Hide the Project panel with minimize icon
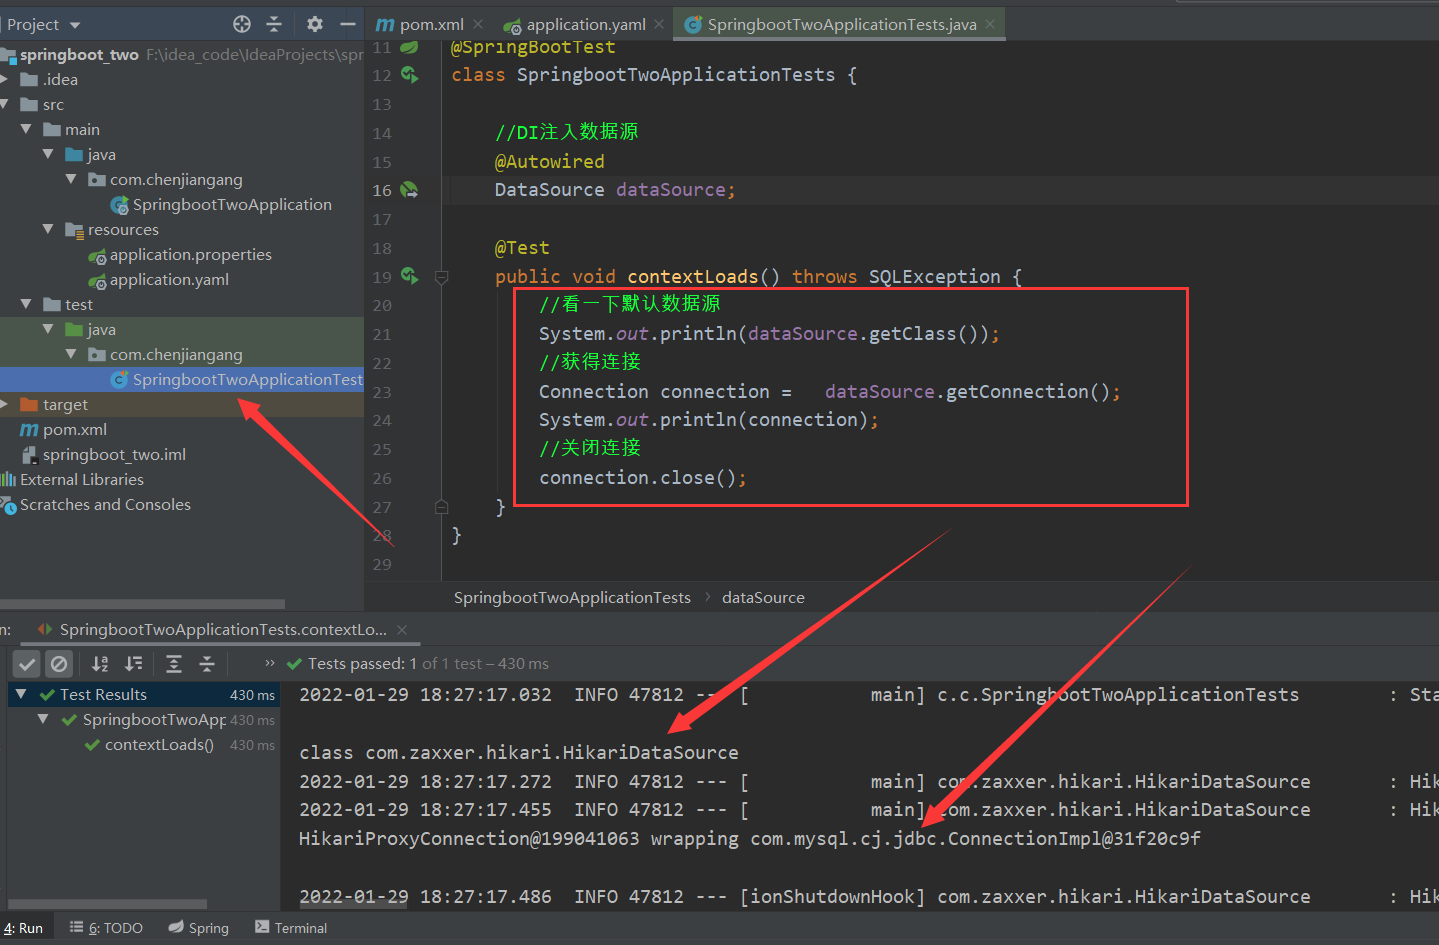Image resolution: width=1439 pixels, height=945 pixels. pos(347,24)
